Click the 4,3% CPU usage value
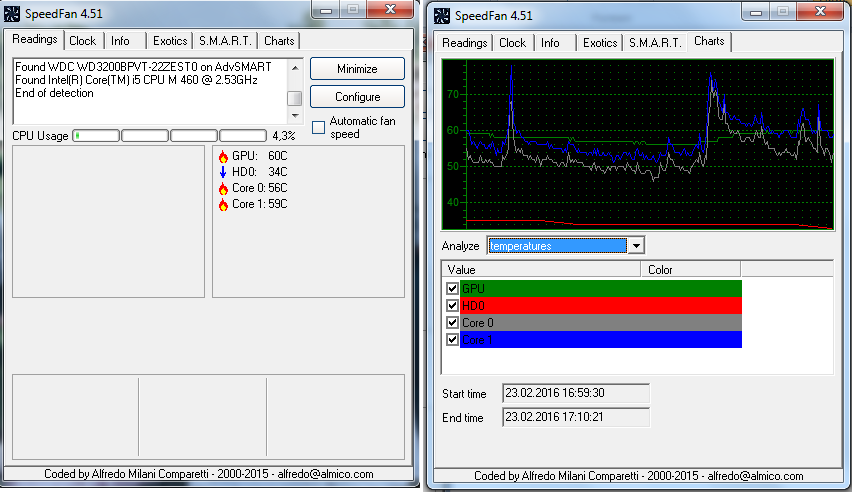Screen dimensions: 852x492 click(284, 136)
